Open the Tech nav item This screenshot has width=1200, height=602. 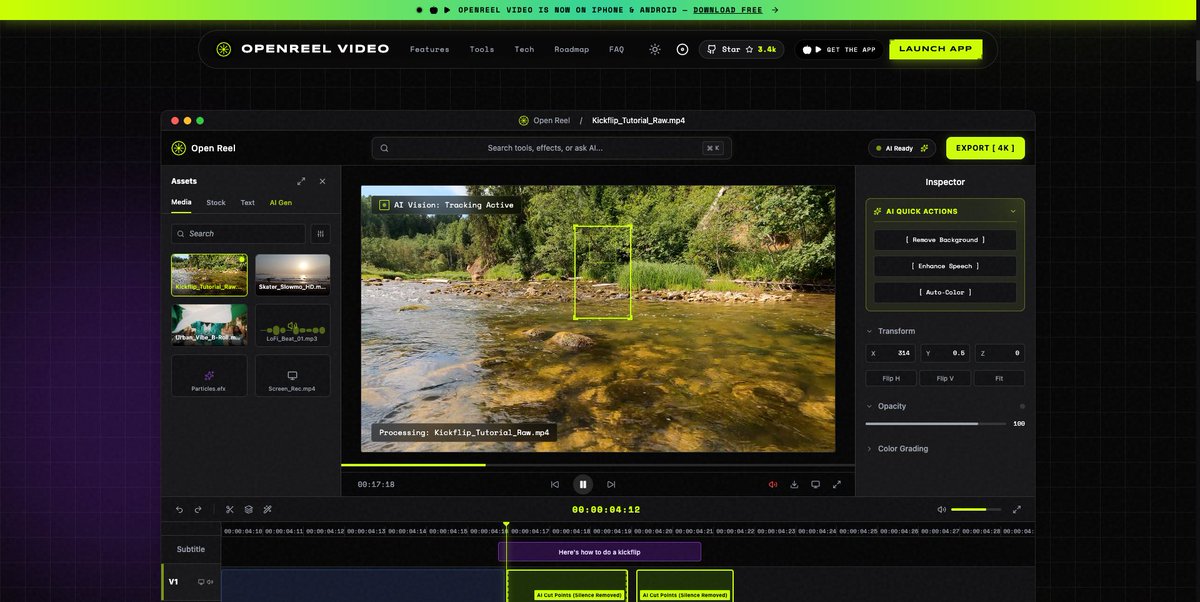pyautogui.click(x=524, y=49)
